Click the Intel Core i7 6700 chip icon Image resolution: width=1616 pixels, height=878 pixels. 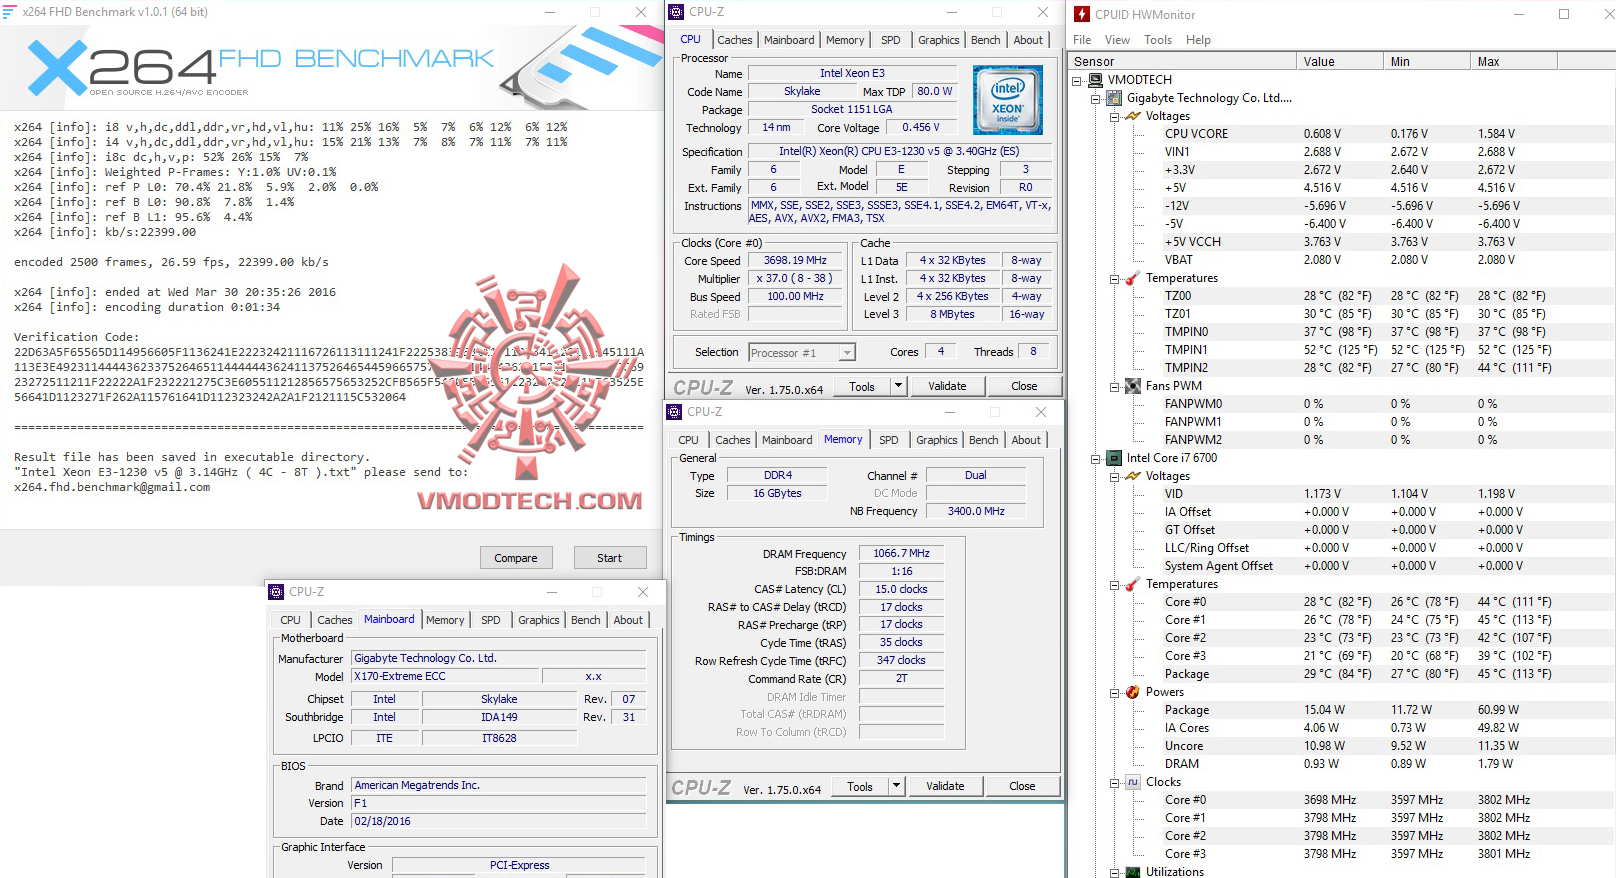pyautogui.click(x=1114, y=458)
